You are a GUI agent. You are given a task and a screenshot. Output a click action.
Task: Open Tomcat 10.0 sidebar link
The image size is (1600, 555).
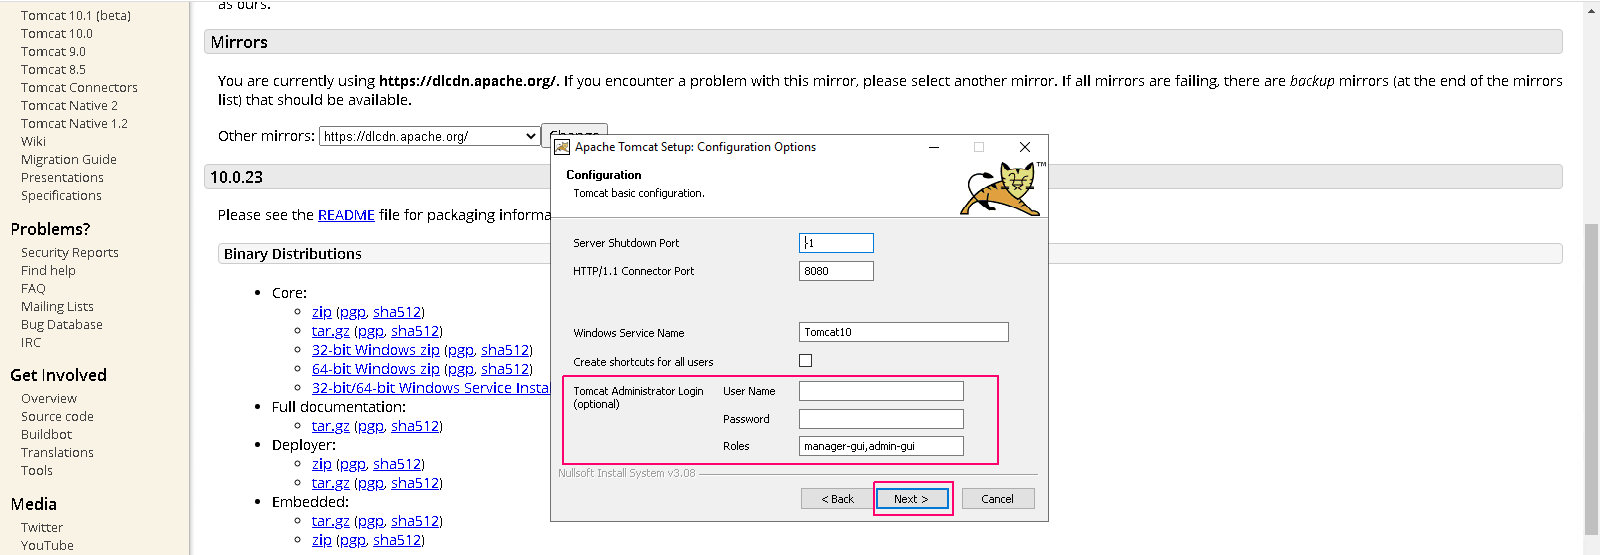coord(57,34)
